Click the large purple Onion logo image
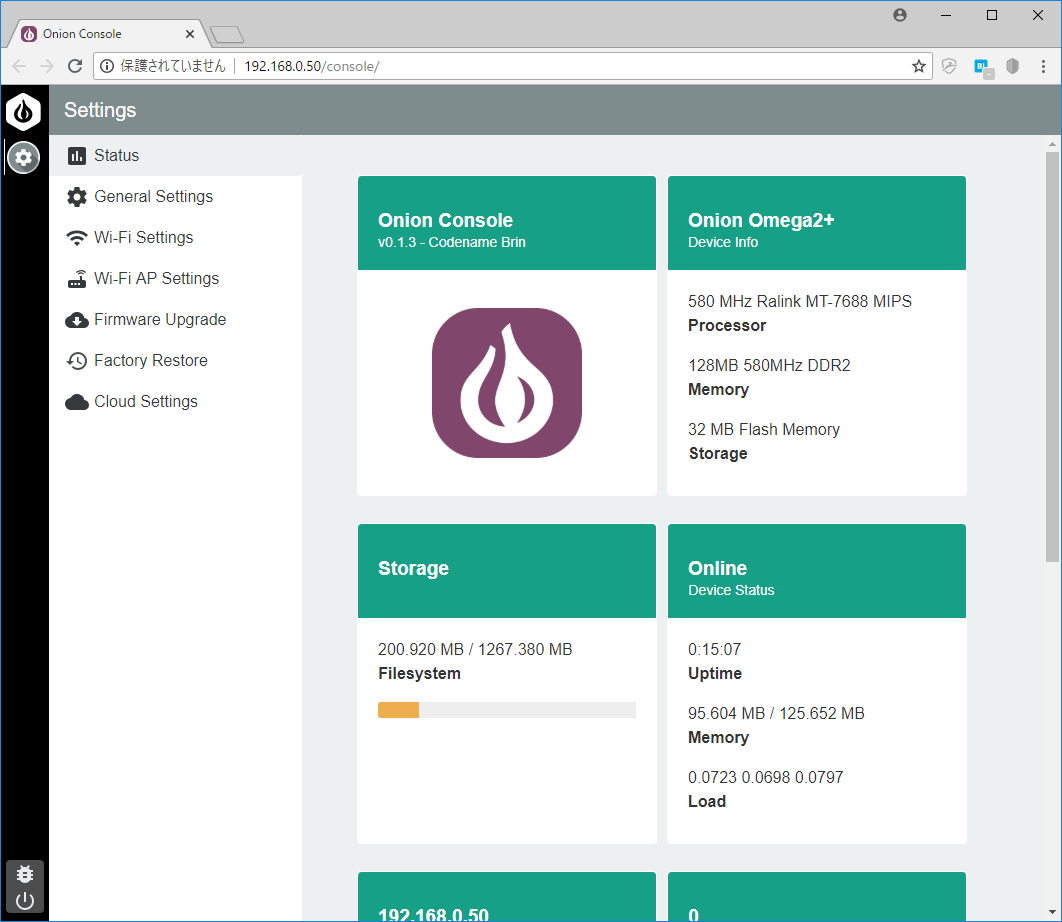The height and width of the screenshot is (922, 1062). point(507,383)
